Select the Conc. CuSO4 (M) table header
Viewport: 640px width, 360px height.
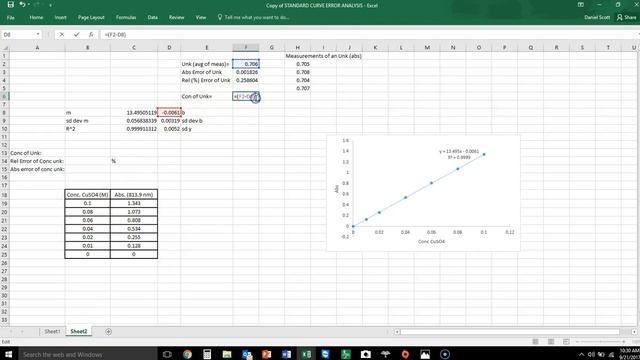87,195
